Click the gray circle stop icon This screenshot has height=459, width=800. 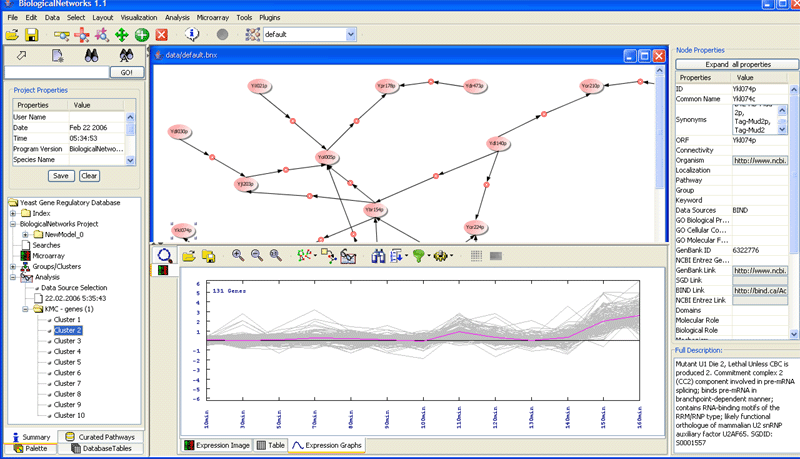pyautogui.click(x=222, y=35)
